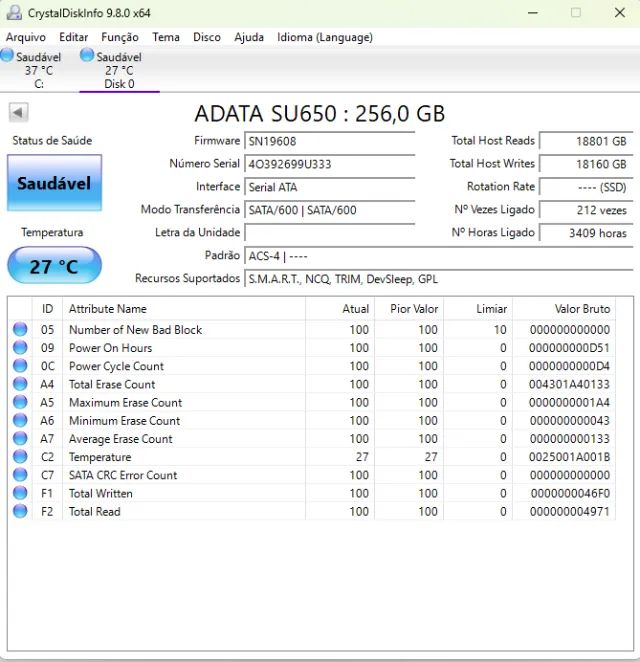Click raw value 000000004971 for Total Read
640x662 pixels.
tap(570, 511)
